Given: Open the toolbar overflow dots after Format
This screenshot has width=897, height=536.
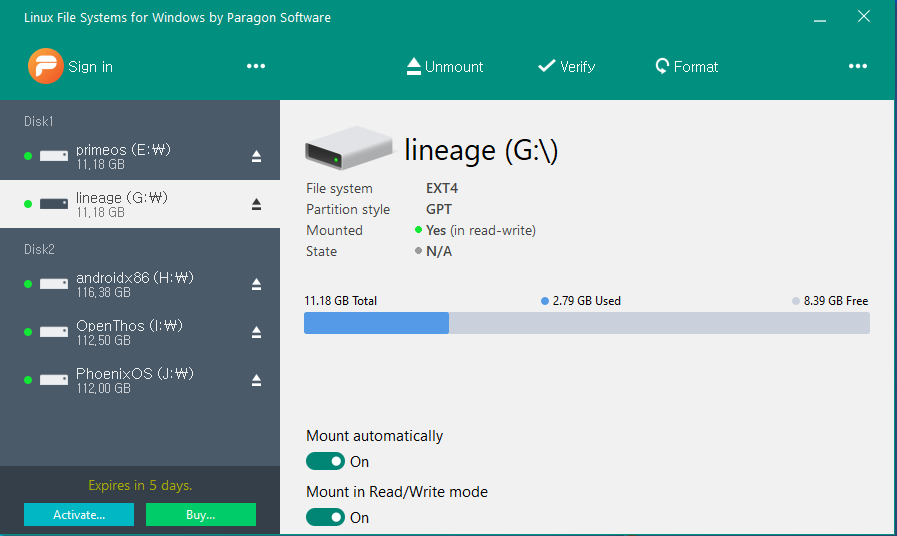Looking at the screenshot, I should coord(858,66).
